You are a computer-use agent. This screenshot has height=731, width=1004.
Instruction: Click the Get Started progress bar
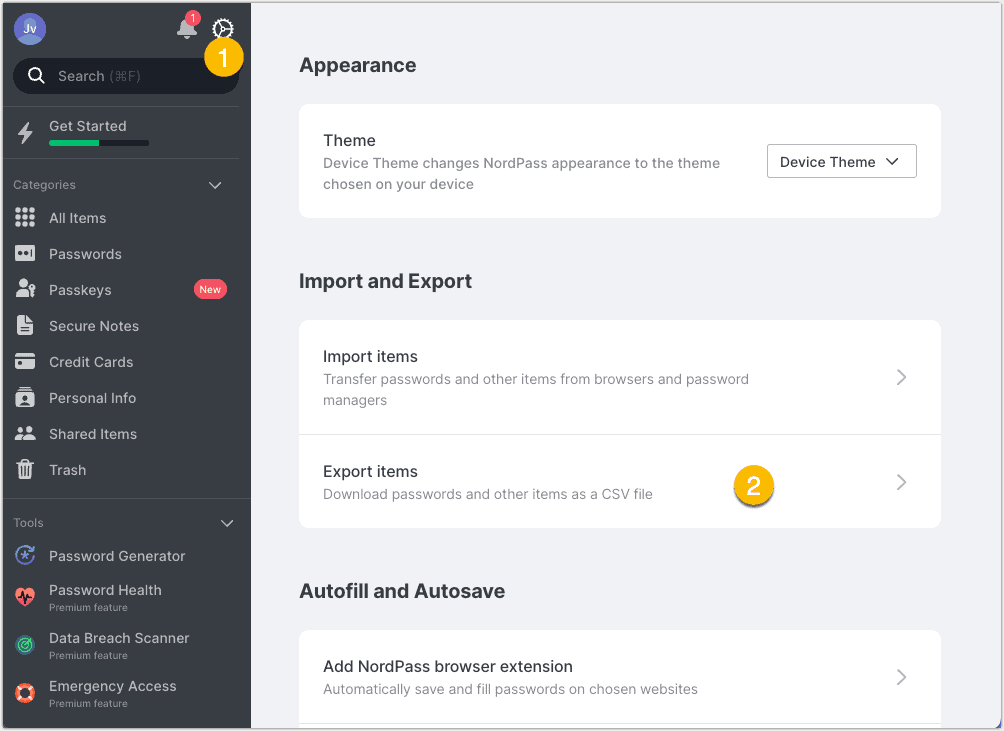[99, 143]
